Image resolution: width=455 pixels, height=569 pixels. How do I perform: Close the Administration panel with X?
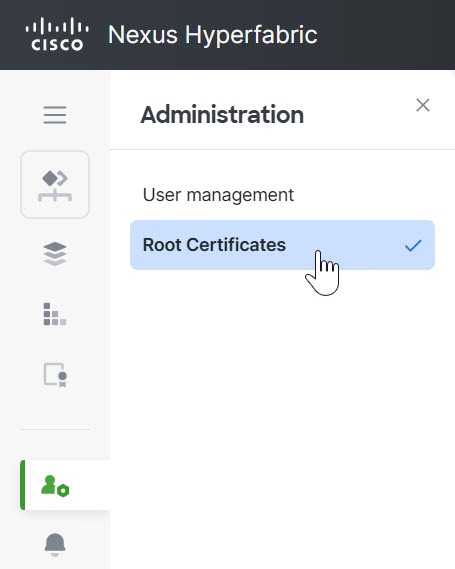click(x=423, y=105)
